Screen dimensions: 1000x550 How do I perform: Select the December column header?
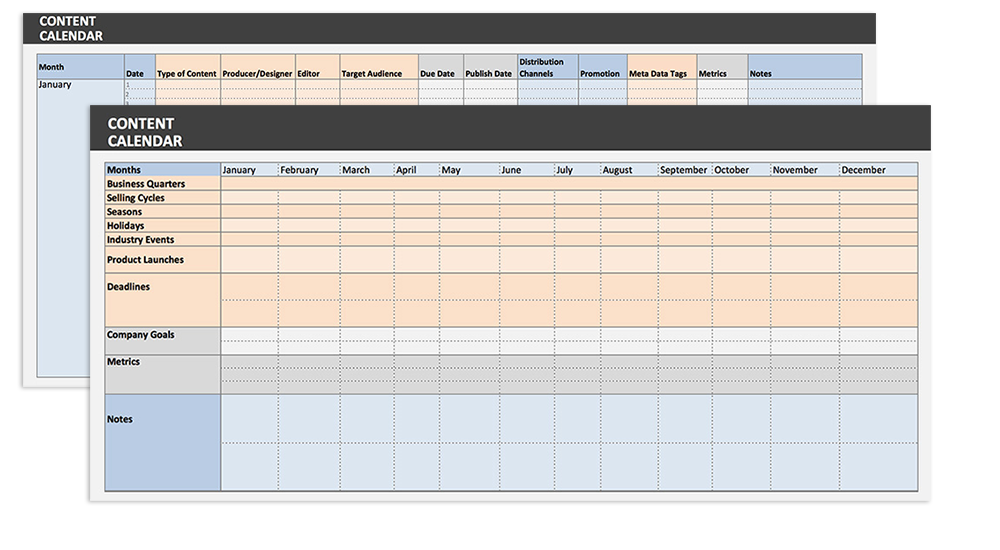pos(878,170)
